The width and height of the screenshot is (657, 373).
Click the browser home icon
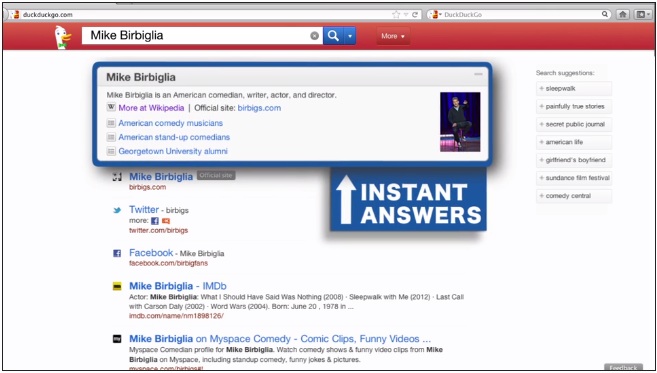point(623,14)
